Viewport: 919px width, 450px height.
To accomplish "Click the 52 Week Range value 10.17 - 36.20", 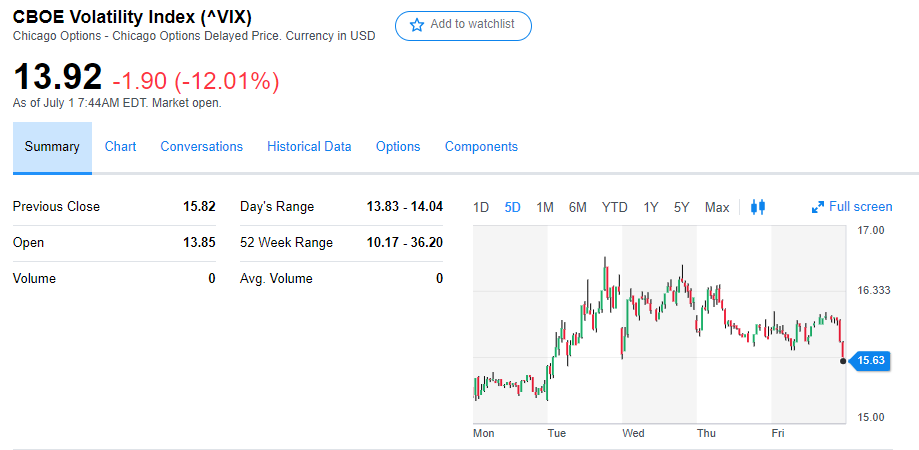I will pyautogui.click(x=405, y=243).
